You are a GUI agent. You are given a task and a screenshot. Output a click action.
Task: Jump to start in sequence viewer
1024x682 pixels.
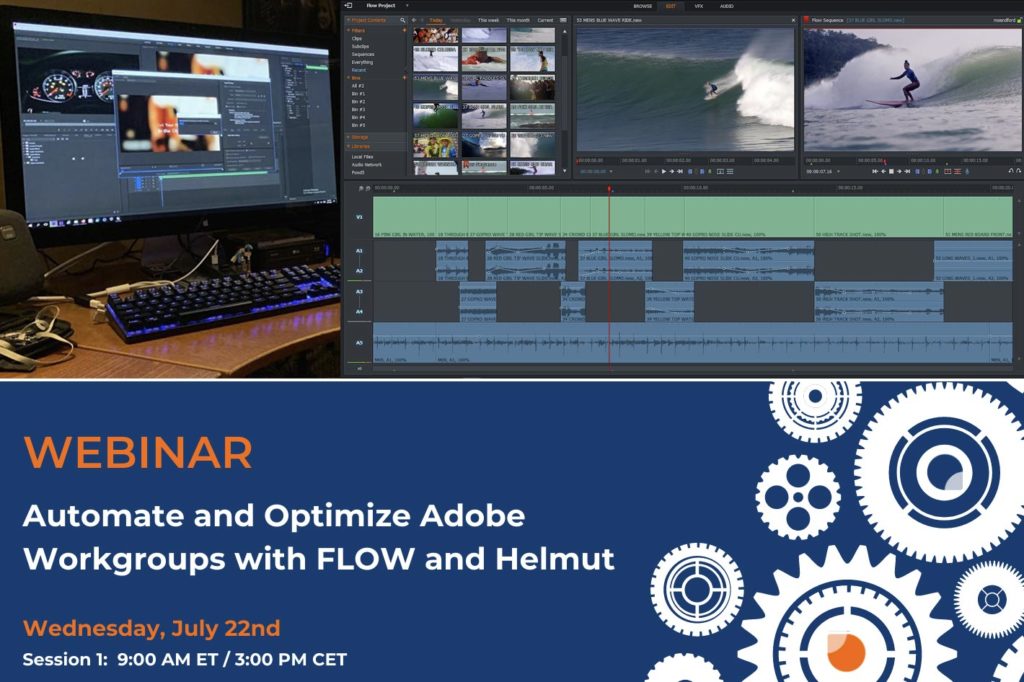[875, 172]
